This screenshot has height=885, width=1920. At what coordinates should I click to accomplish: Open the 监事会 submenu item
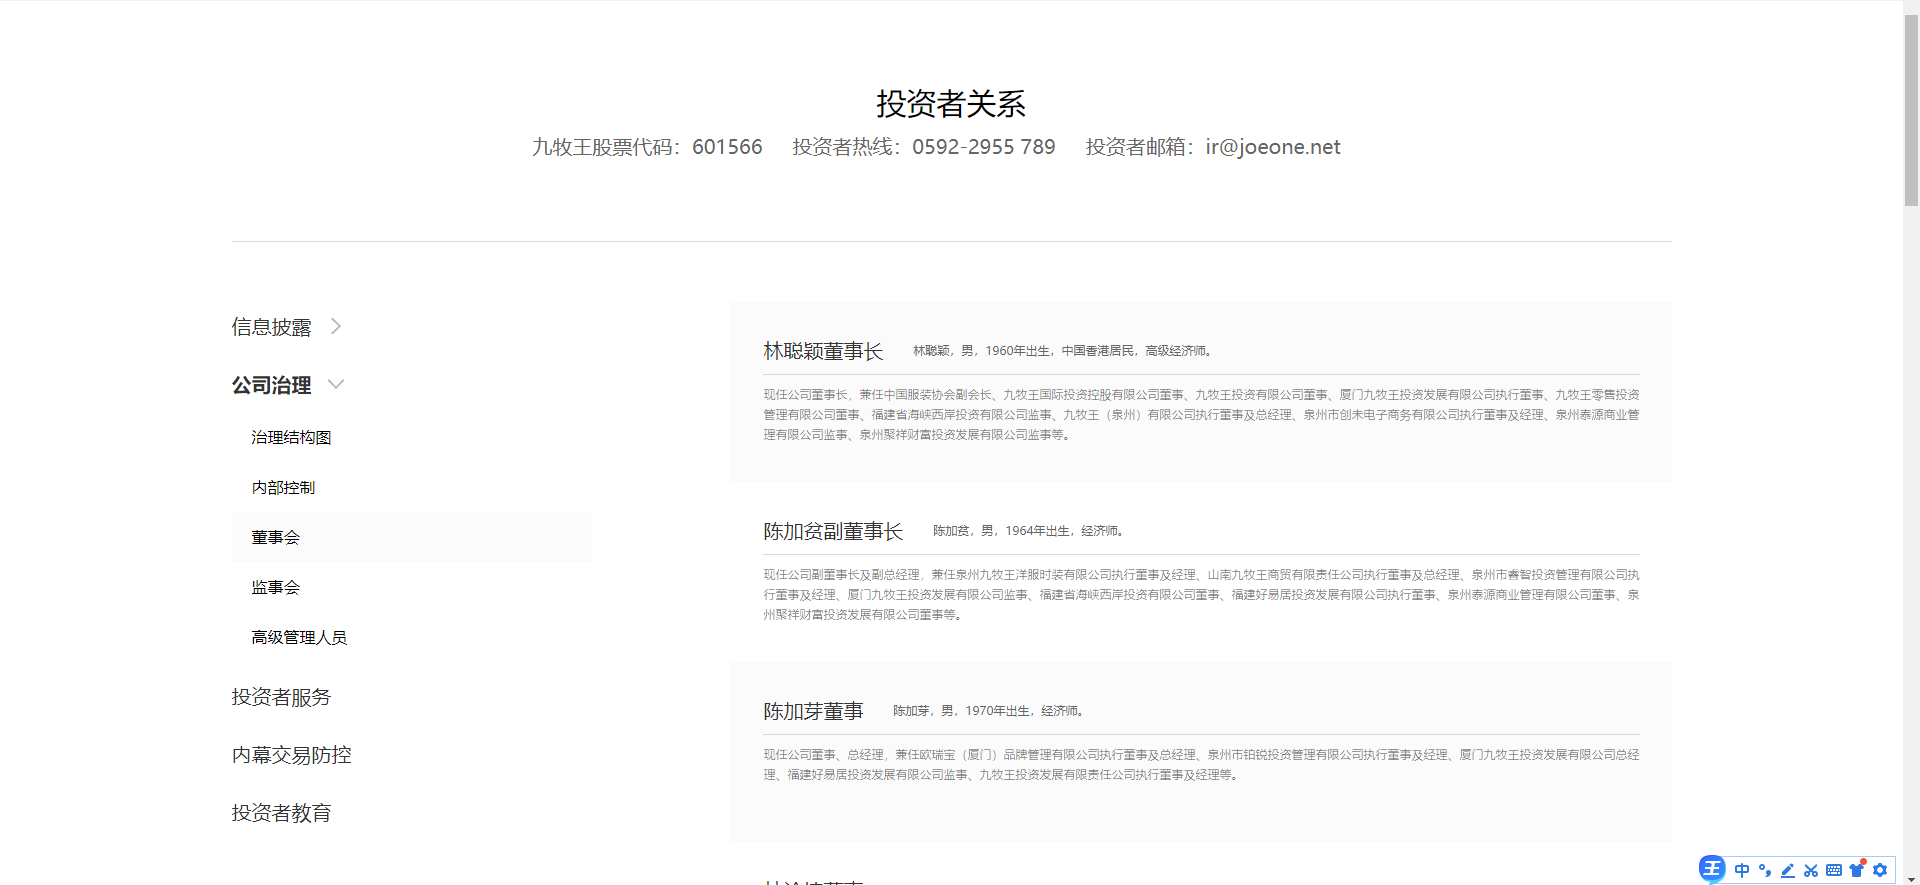click(x=275, y=587)
